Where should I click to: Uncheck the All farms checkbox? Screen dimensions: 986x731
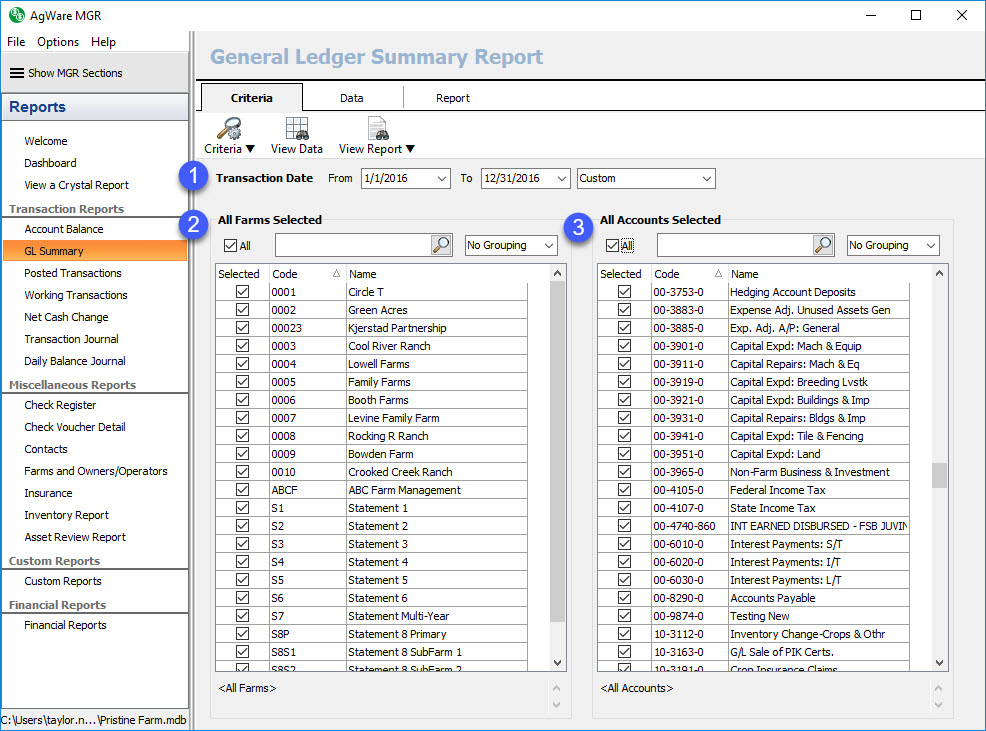(231, 246)
